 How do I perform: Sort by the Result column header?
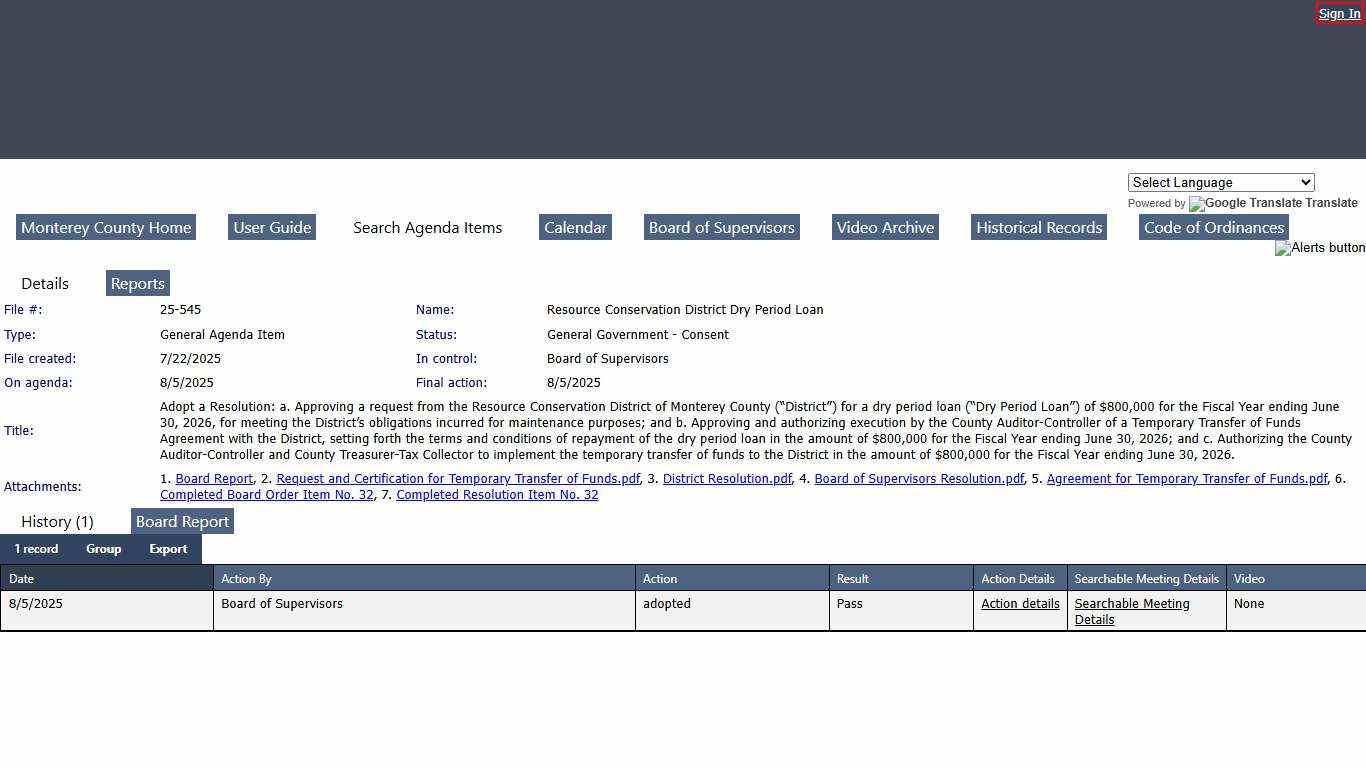[x=852, y=579]
